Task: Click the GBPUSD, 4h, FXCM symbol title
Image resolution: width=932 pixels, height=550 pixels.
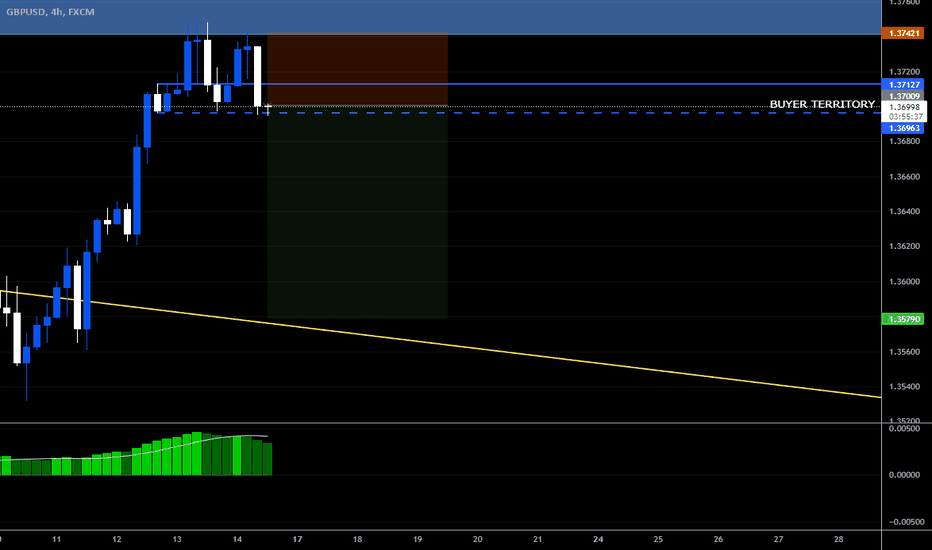Action: click(x=50, y=11)
